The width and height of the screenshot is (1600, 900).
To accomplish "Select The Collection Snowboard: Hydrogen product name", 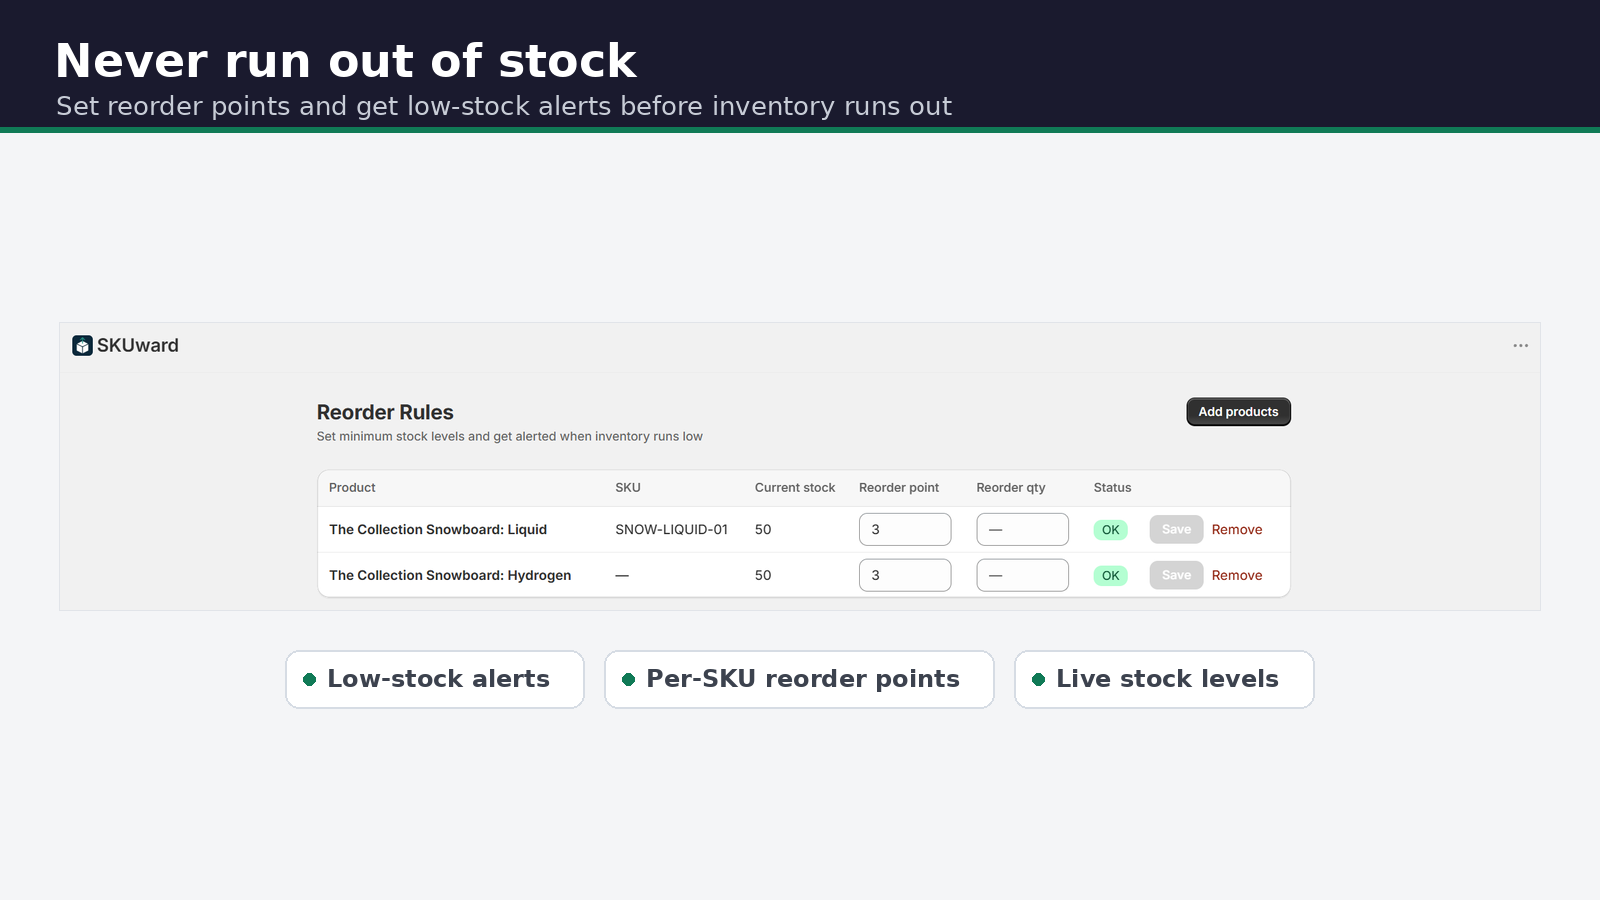I will click(x=450, y=575).
